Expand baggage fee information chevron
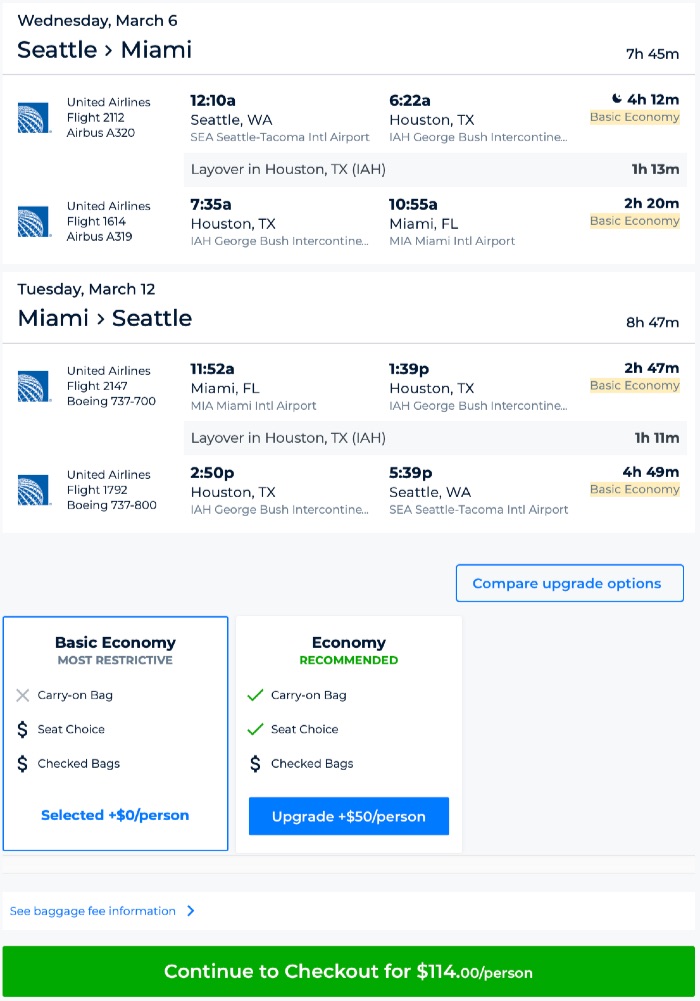The width and height of the screenshot is (700, 1001). pos(191,911)
